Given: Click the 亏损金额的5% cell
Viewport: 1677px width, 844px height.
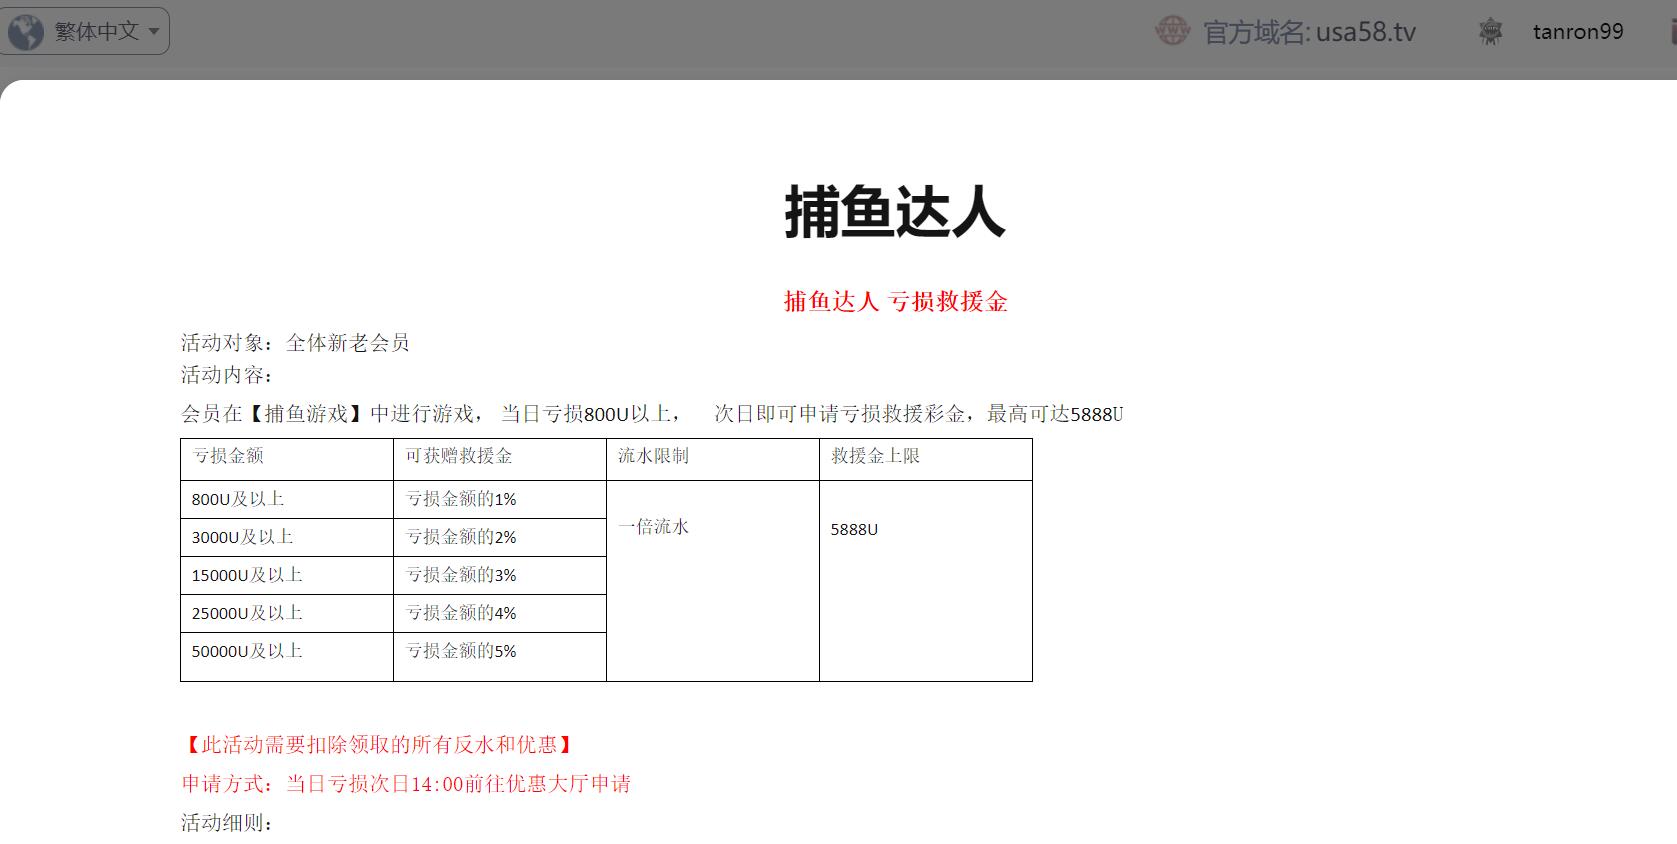Looking at the screenshot, I should click(x=500, y=656).
